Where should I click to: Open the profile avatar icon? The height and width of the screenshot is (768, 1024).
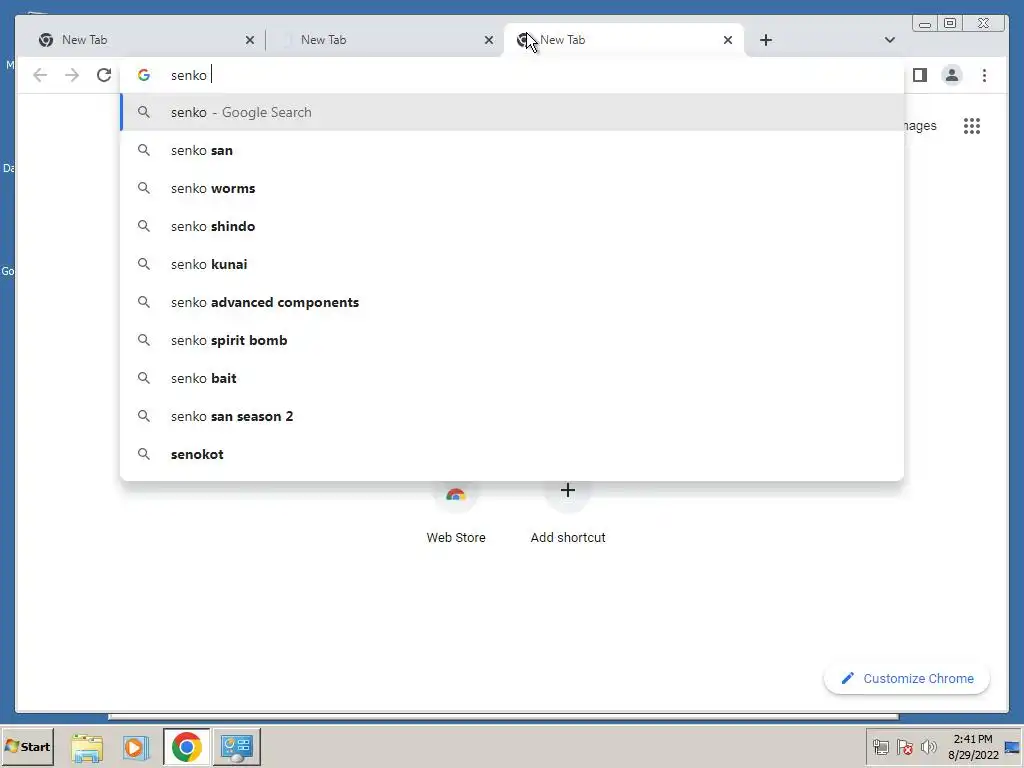[952, 75]
